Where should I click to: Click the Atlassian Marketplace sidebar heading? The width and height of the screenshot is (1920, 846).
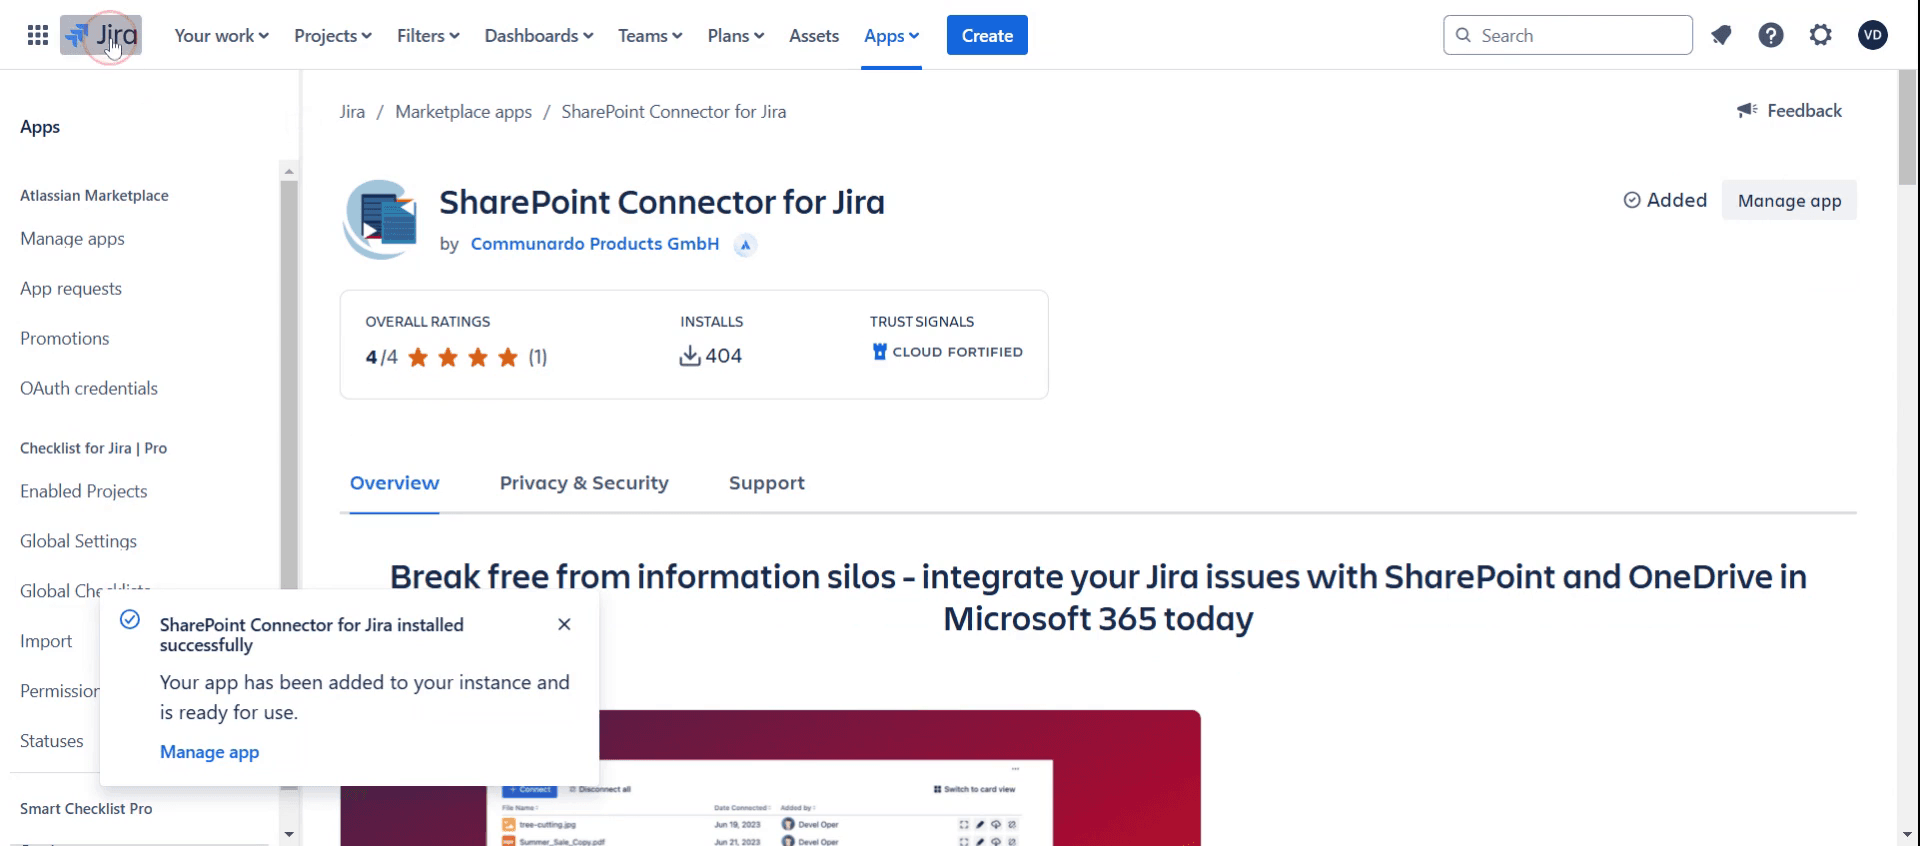click(x=94, y=196)
